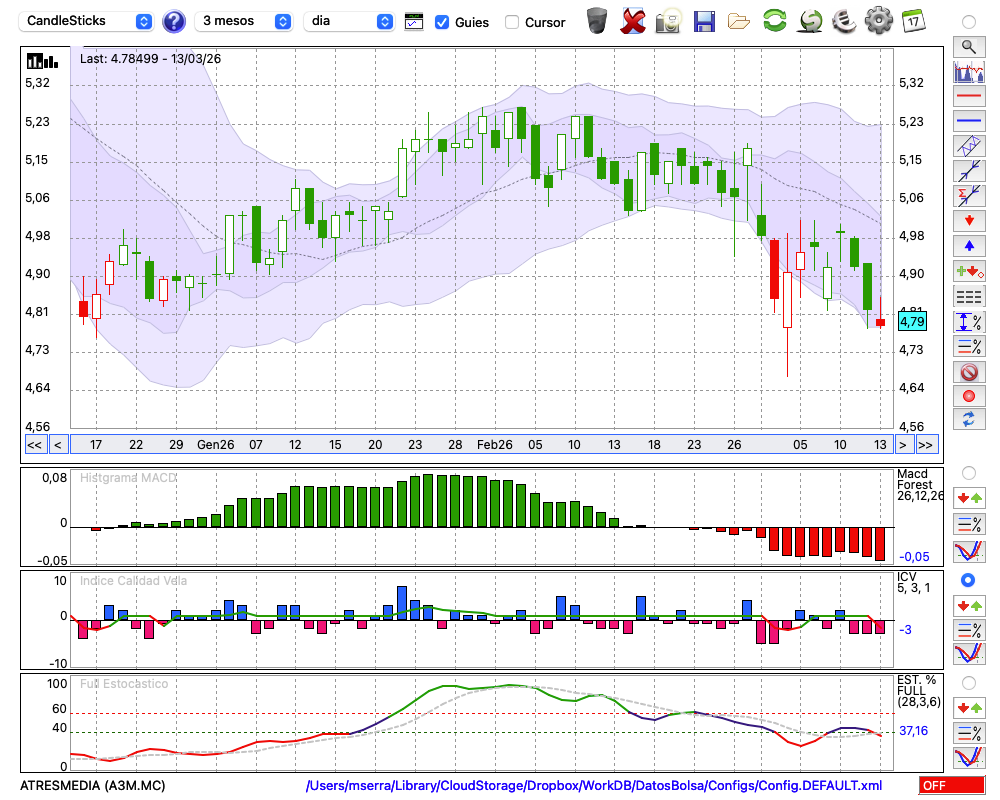Select the blue horizontal line tool
The image size is (1000, 800).
click(x=969, y=121)
